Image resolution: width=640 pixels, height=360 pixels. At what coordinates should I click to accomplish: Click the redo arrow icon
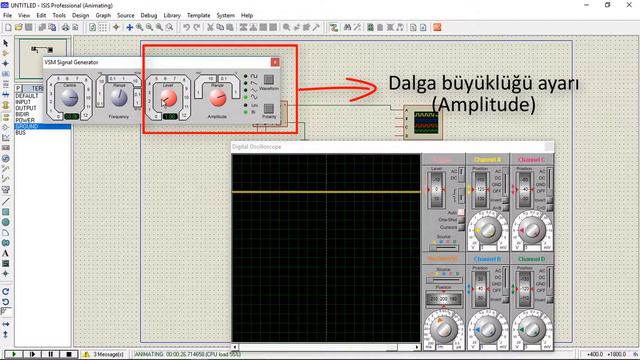coord(196,27)
